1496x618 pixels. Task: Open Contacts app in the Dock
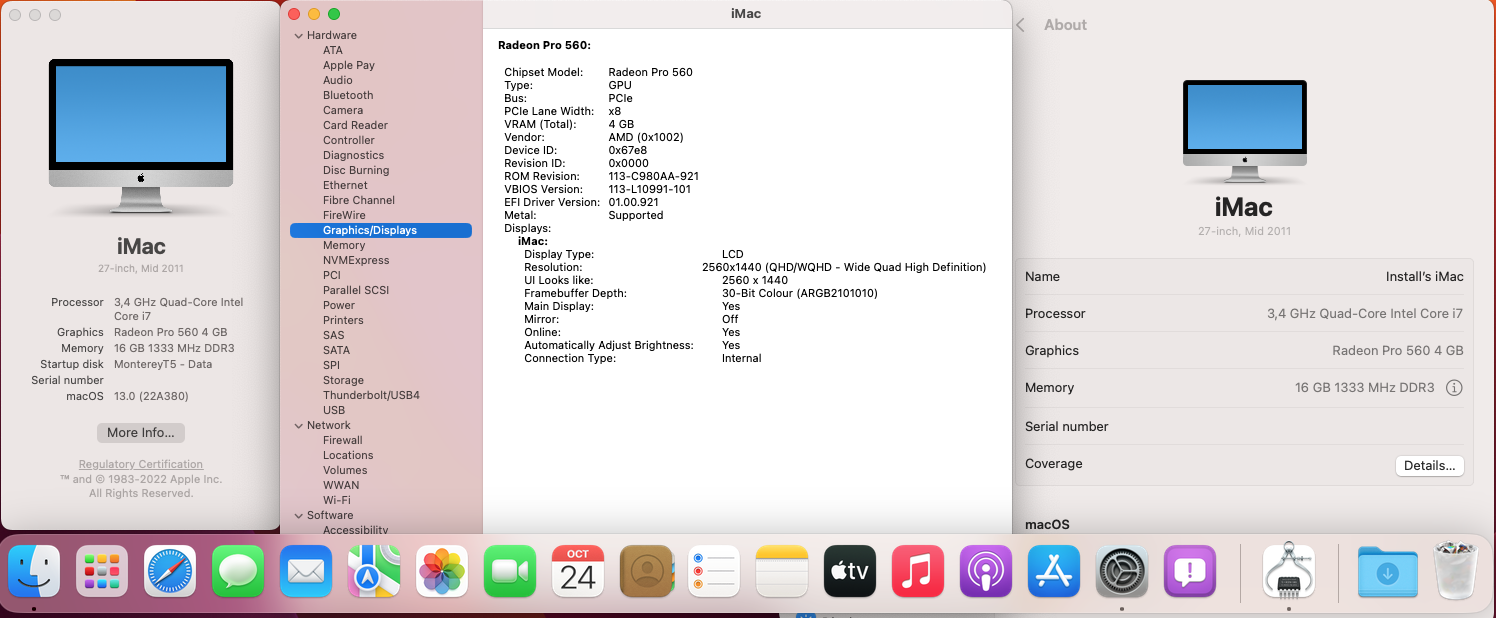tap(646, 572)
